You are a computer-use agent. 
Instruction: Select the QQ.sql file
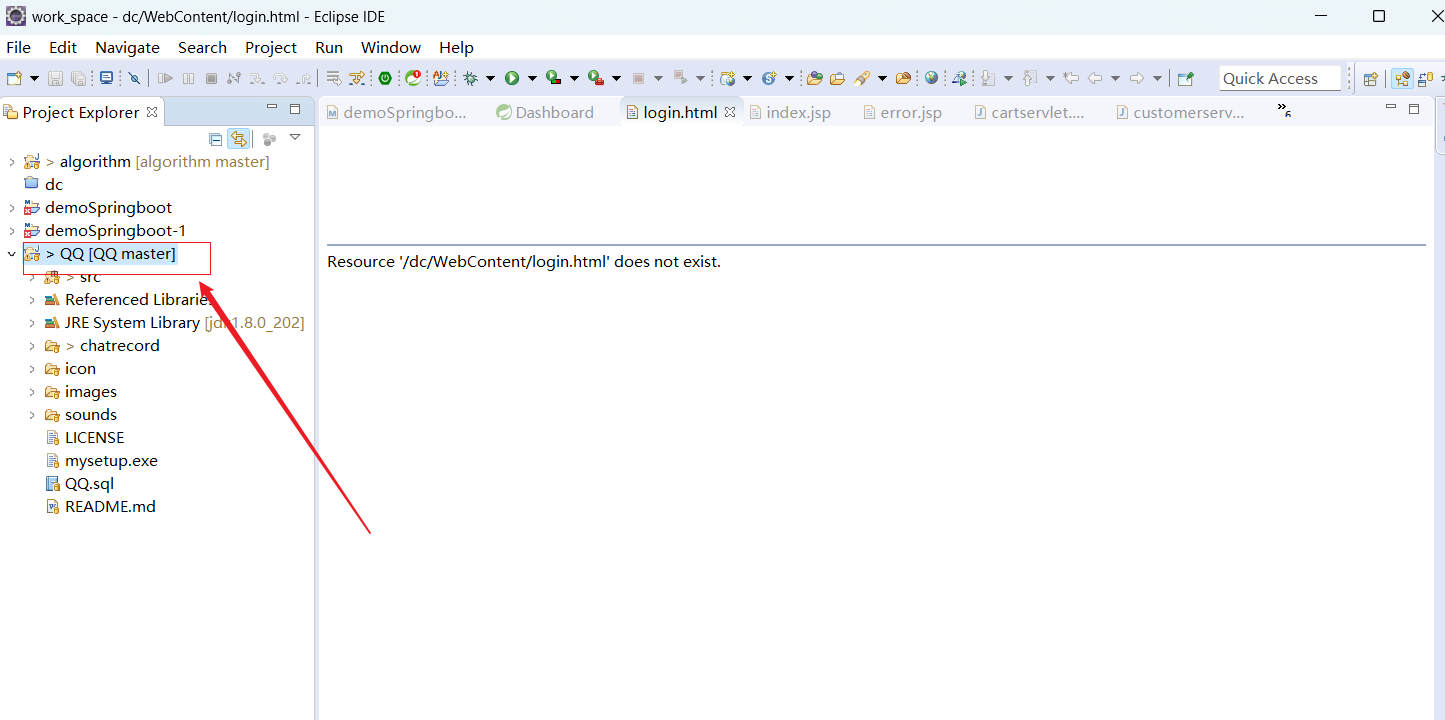tap(90, 483)
